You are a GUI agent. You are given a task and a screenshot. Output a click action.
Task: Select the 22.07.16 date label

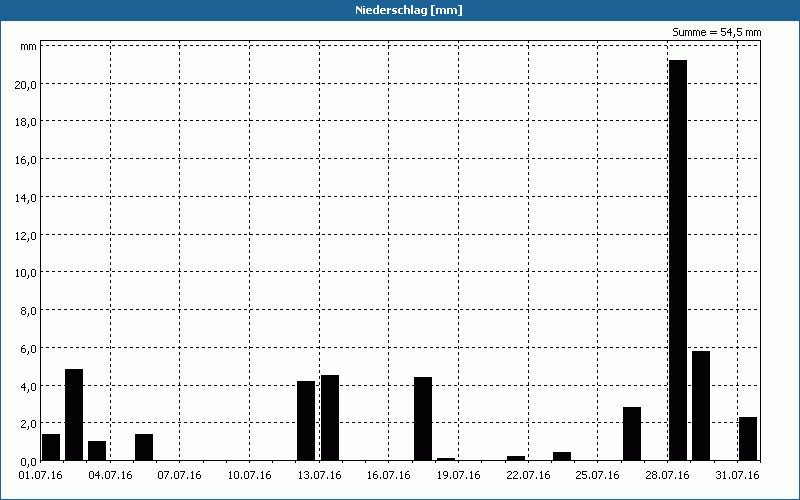[x=529, y=475]
